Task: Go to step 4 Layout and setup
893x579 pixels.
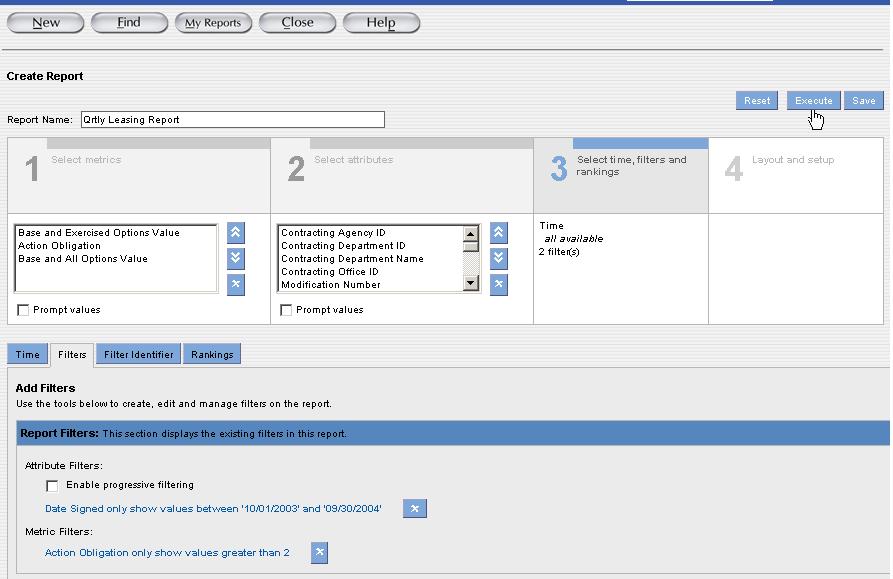Action: 796,175
